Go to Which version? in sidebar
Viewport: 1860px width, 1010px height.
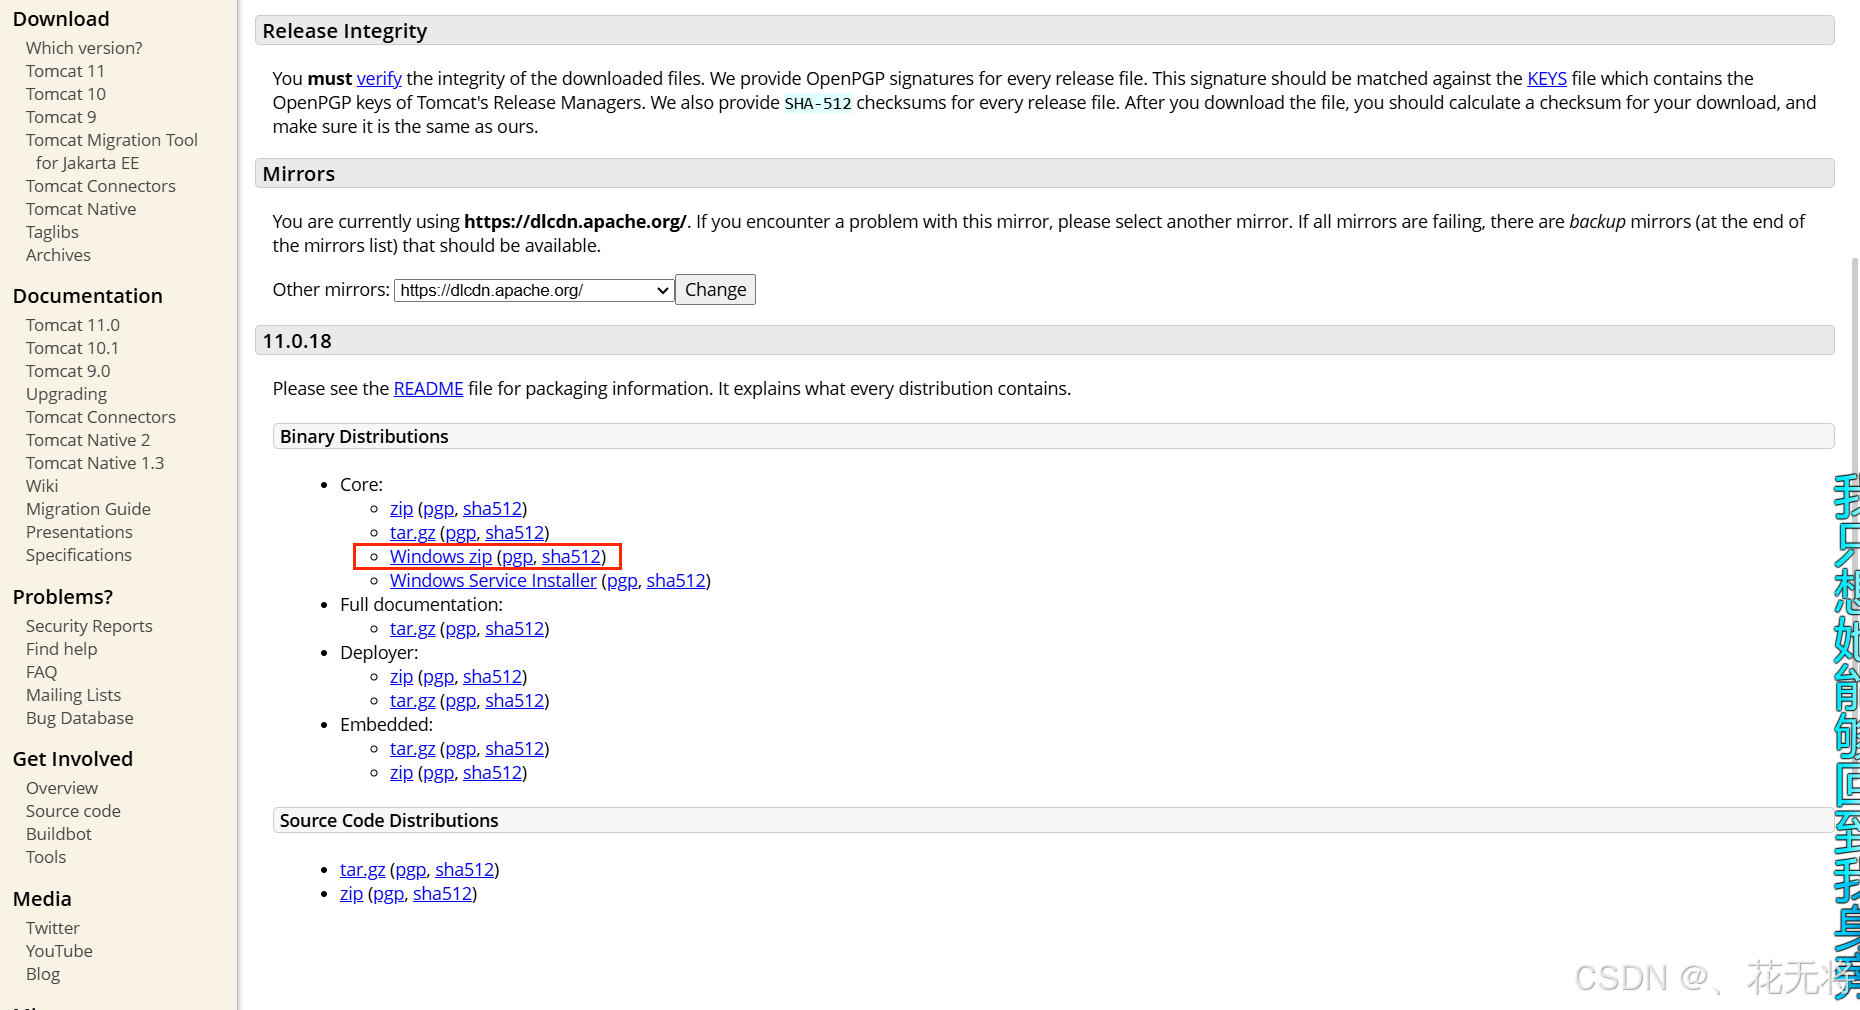pos(84,48)
